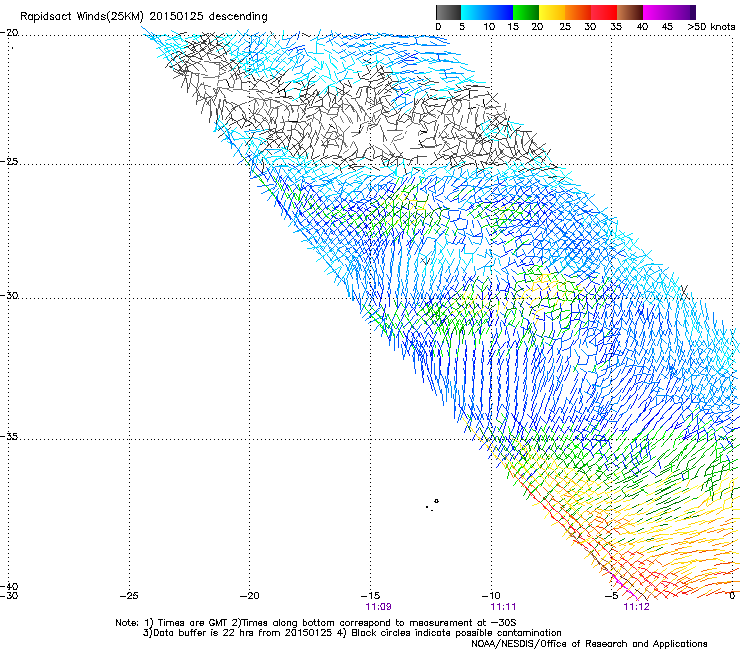The image size is (740, 650).
Task: Click the orange 25-30 knots color swatch
Action: click(578, 12)
